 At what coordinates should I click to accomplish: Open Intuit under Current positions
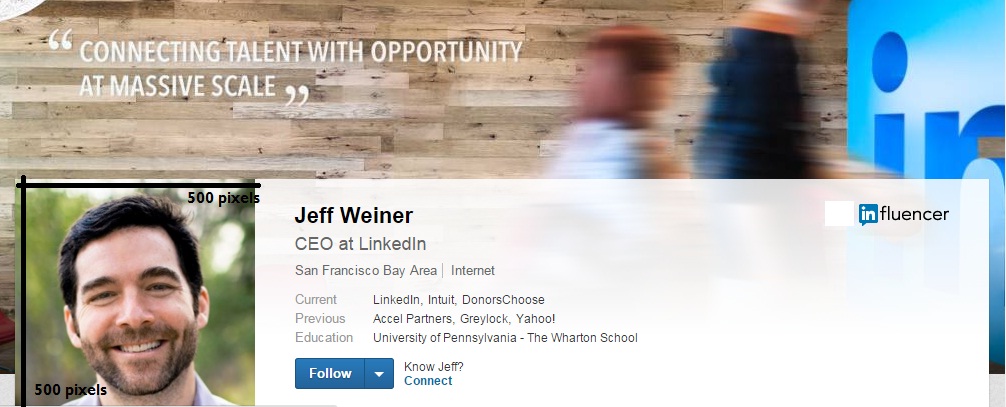pyautogui.click(x=441, y=300)
